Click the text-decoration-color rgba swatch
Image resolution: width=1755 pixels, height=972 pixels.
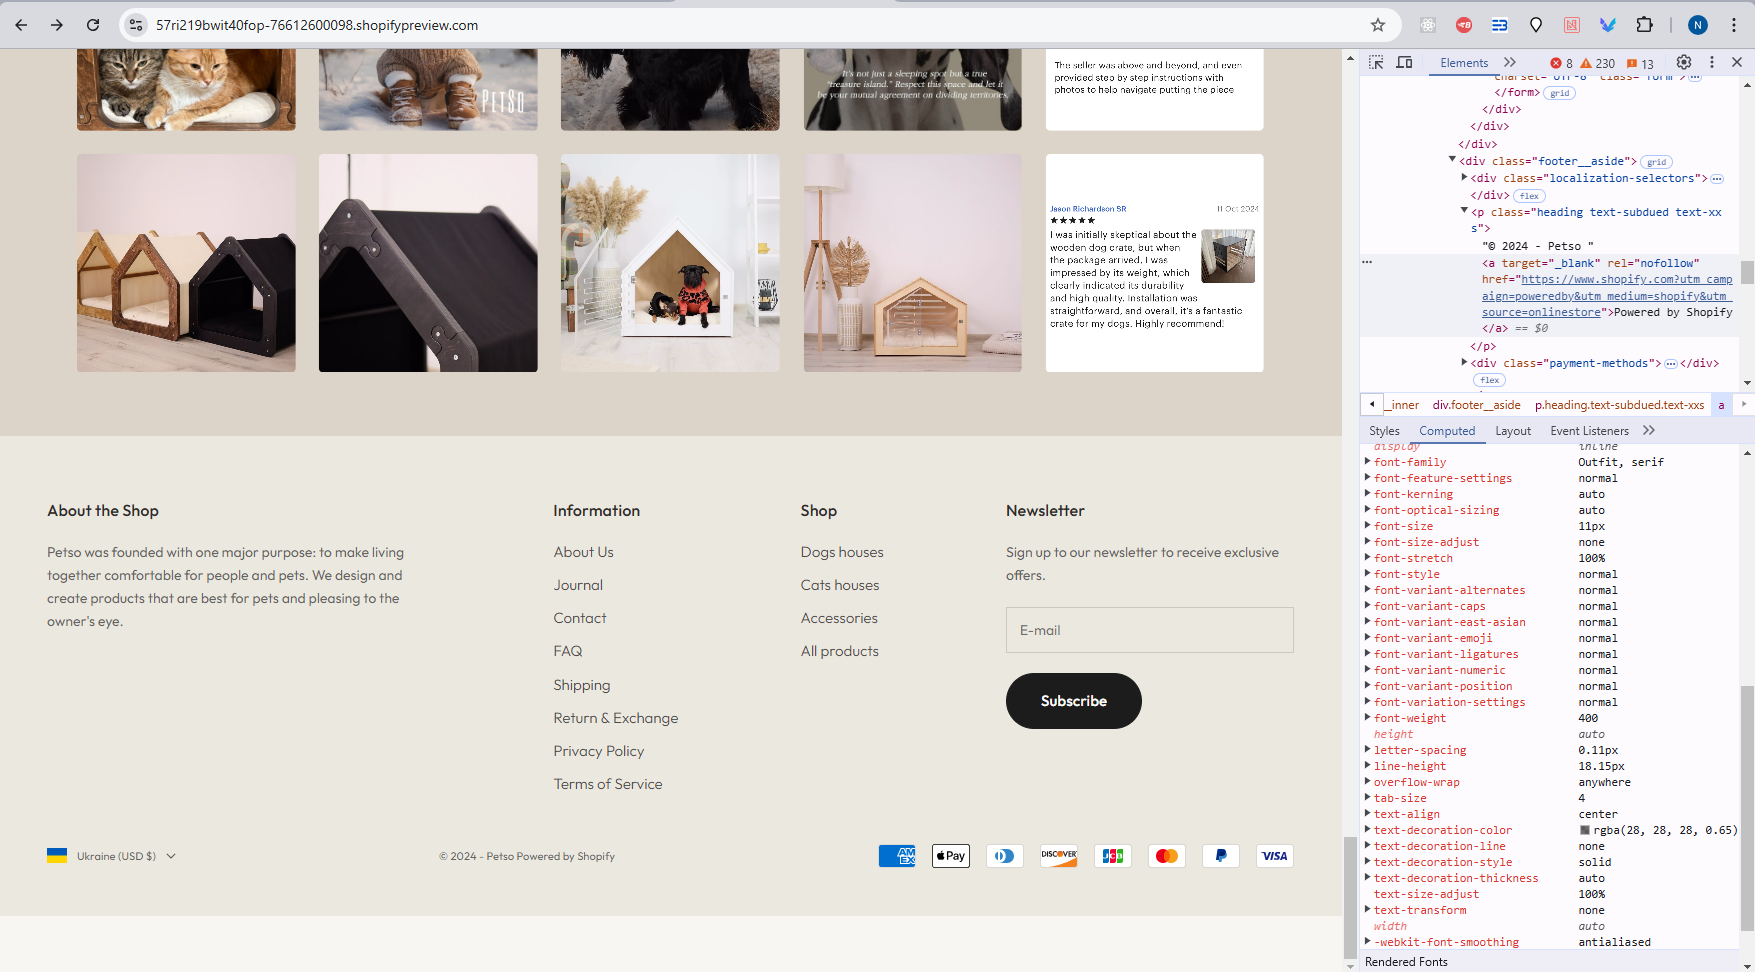click(1584, 830)
